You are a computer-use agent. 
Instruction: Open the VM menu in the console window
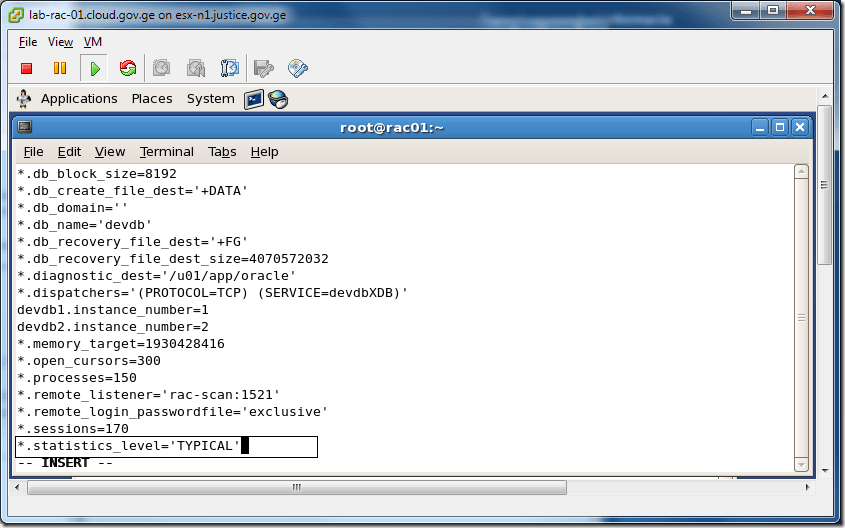[x=92, y=42]
